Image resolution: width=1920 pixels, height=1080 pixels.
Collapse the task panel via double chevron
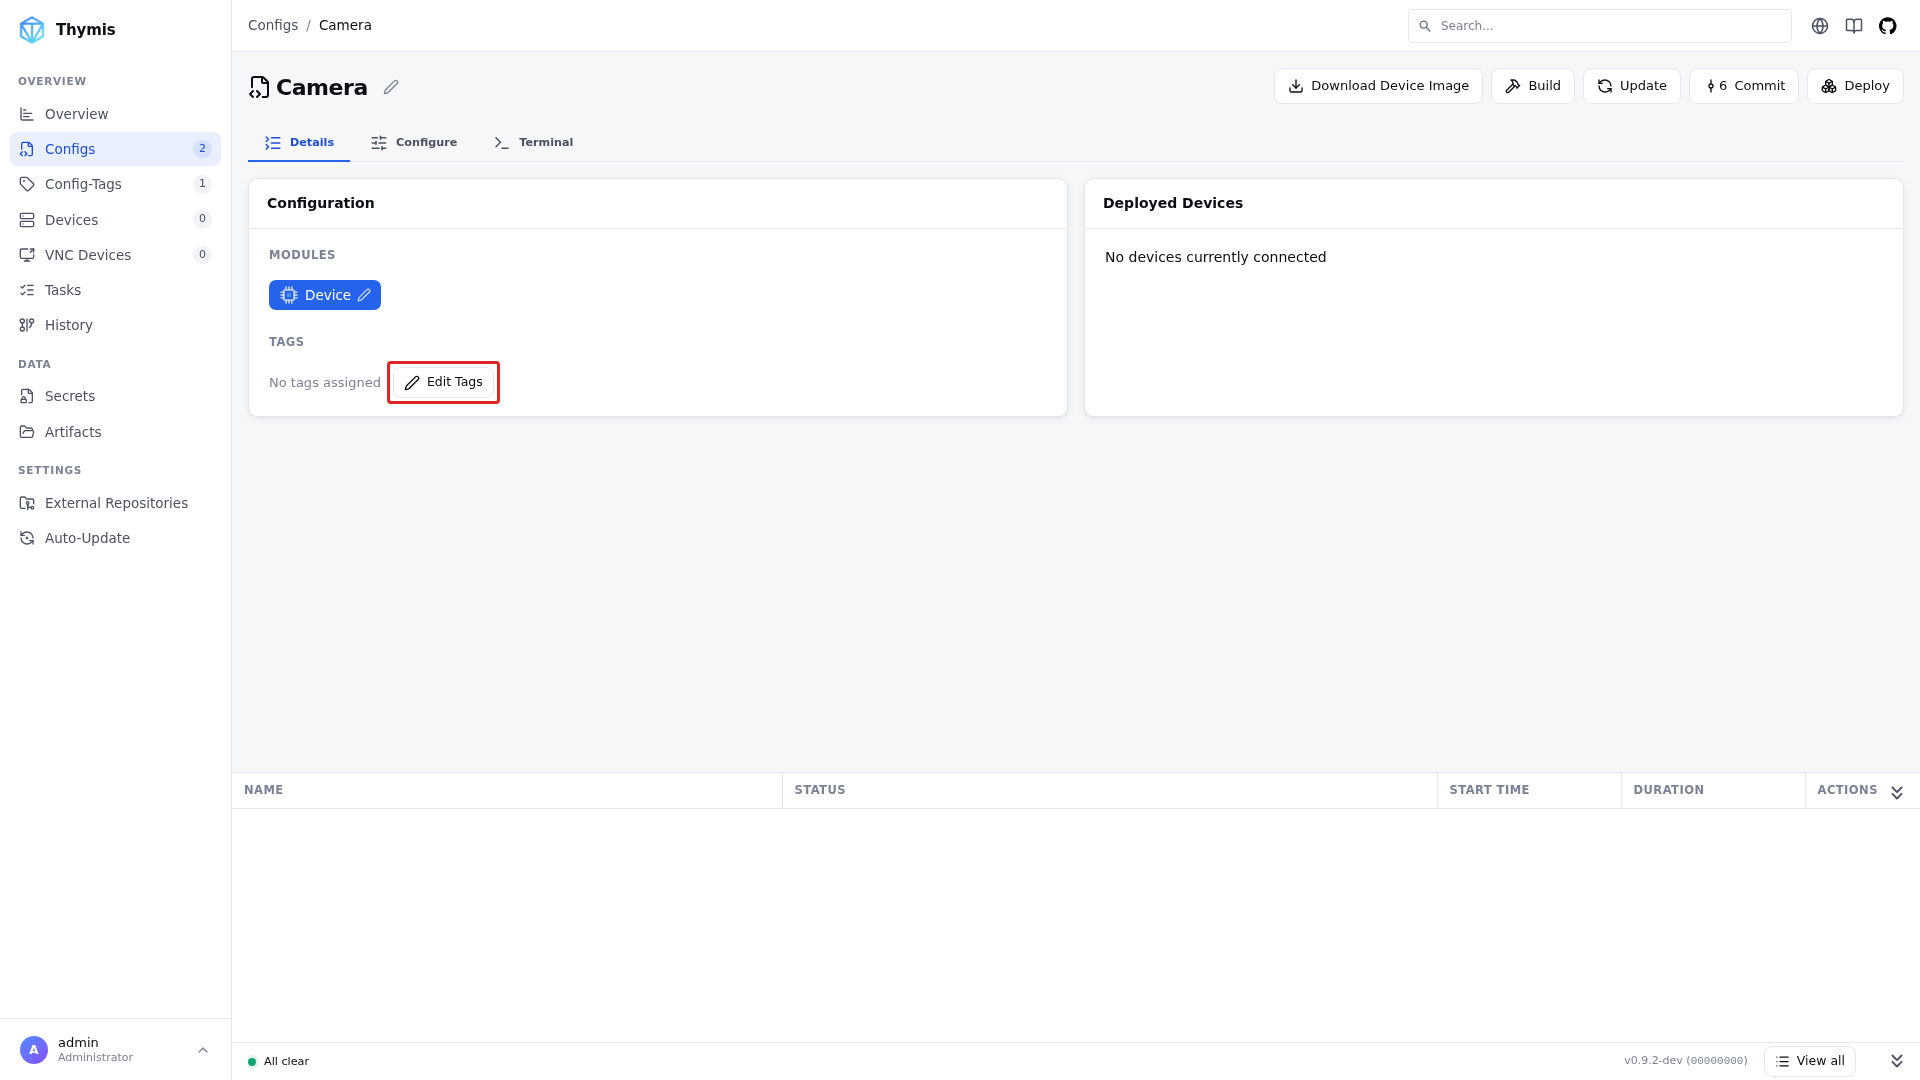click(x=1896, y=792)
